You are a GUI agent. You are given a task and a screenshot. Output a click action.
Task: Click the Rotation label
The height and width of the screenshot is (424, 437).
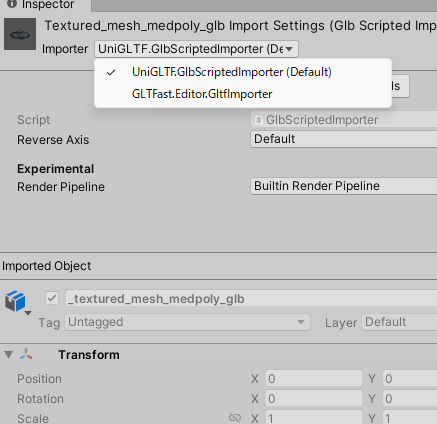40,399
